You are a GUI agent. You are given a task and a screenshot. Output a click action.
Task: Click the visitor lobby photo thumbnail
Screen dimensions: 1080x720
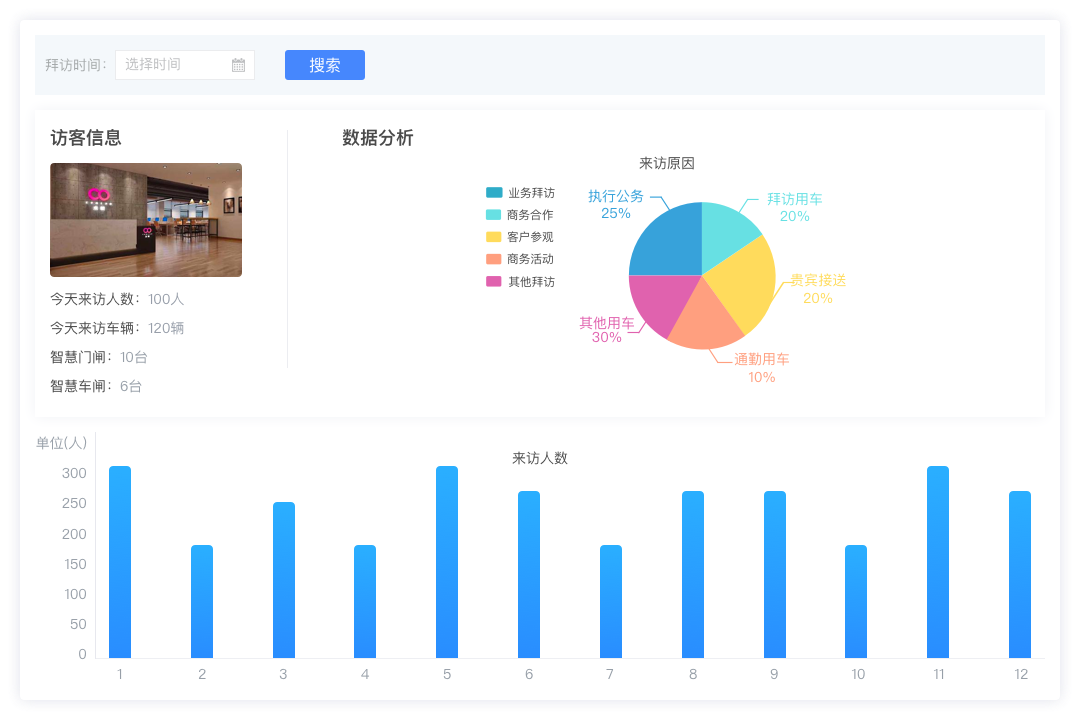tap(146, 220)
